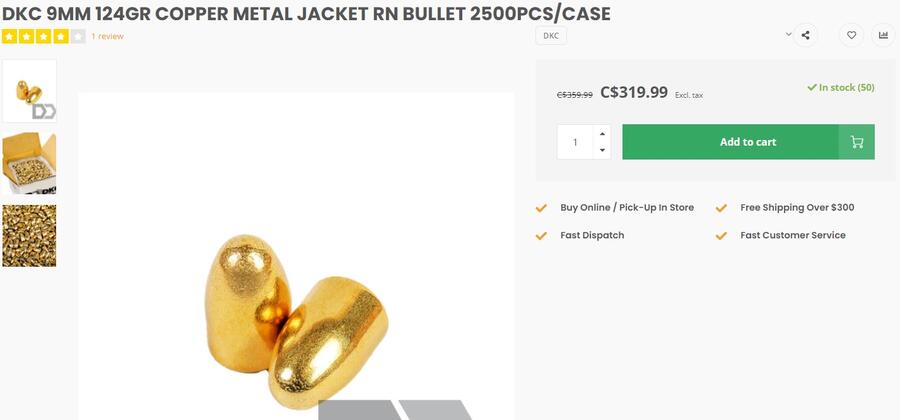Viewport: 900px width, 420px height.
Task: Add product to wishlist heart icon
Action: [851, 36]
